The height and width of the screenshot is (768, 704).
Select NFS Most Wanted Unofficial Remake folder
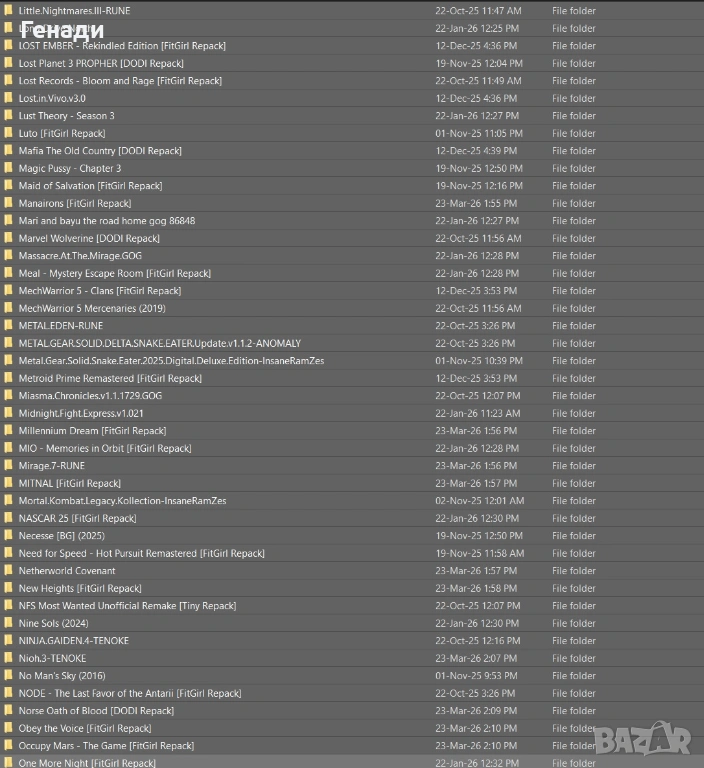(x=352, y=605)
